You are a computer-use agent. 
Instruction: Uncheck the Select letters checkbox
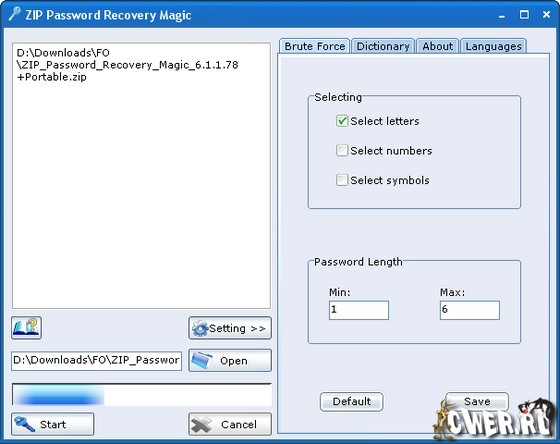click(342, 121)
